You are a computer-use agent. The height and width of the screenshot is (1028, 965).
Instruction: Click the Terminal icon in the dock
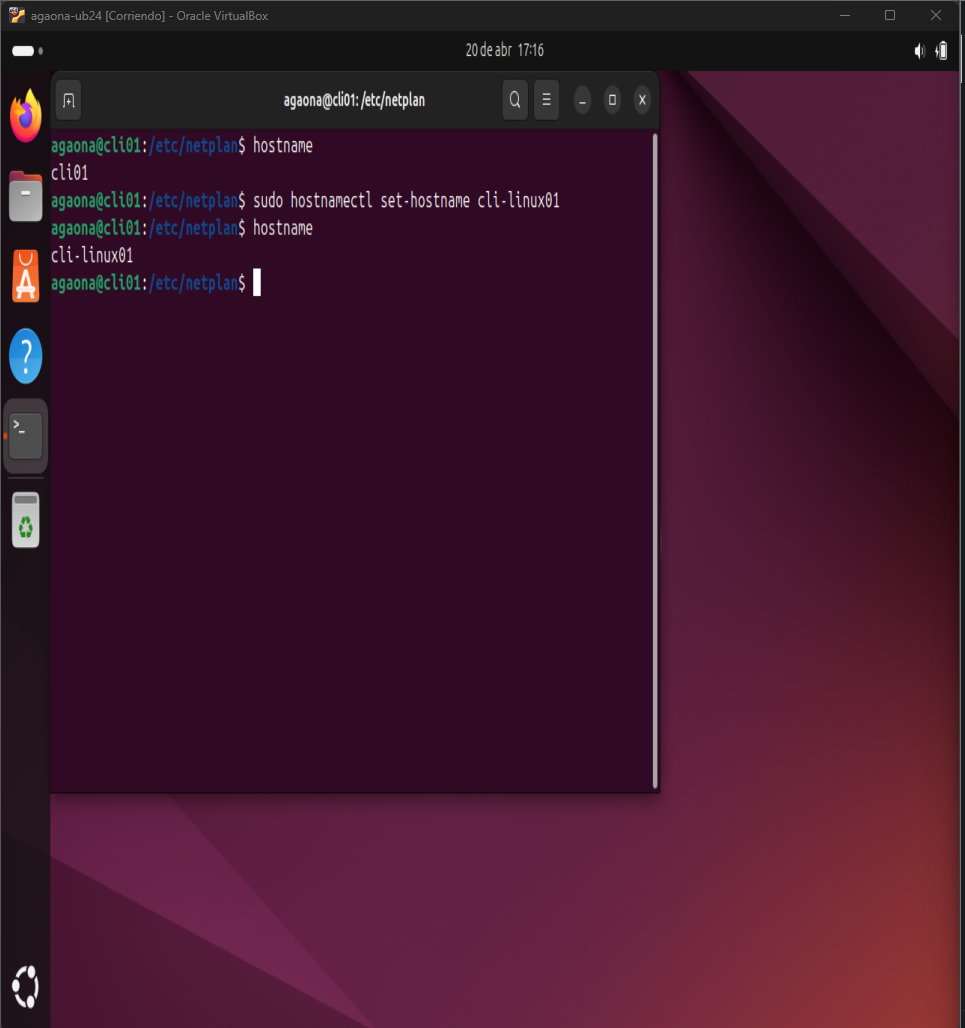pos(26,436)
